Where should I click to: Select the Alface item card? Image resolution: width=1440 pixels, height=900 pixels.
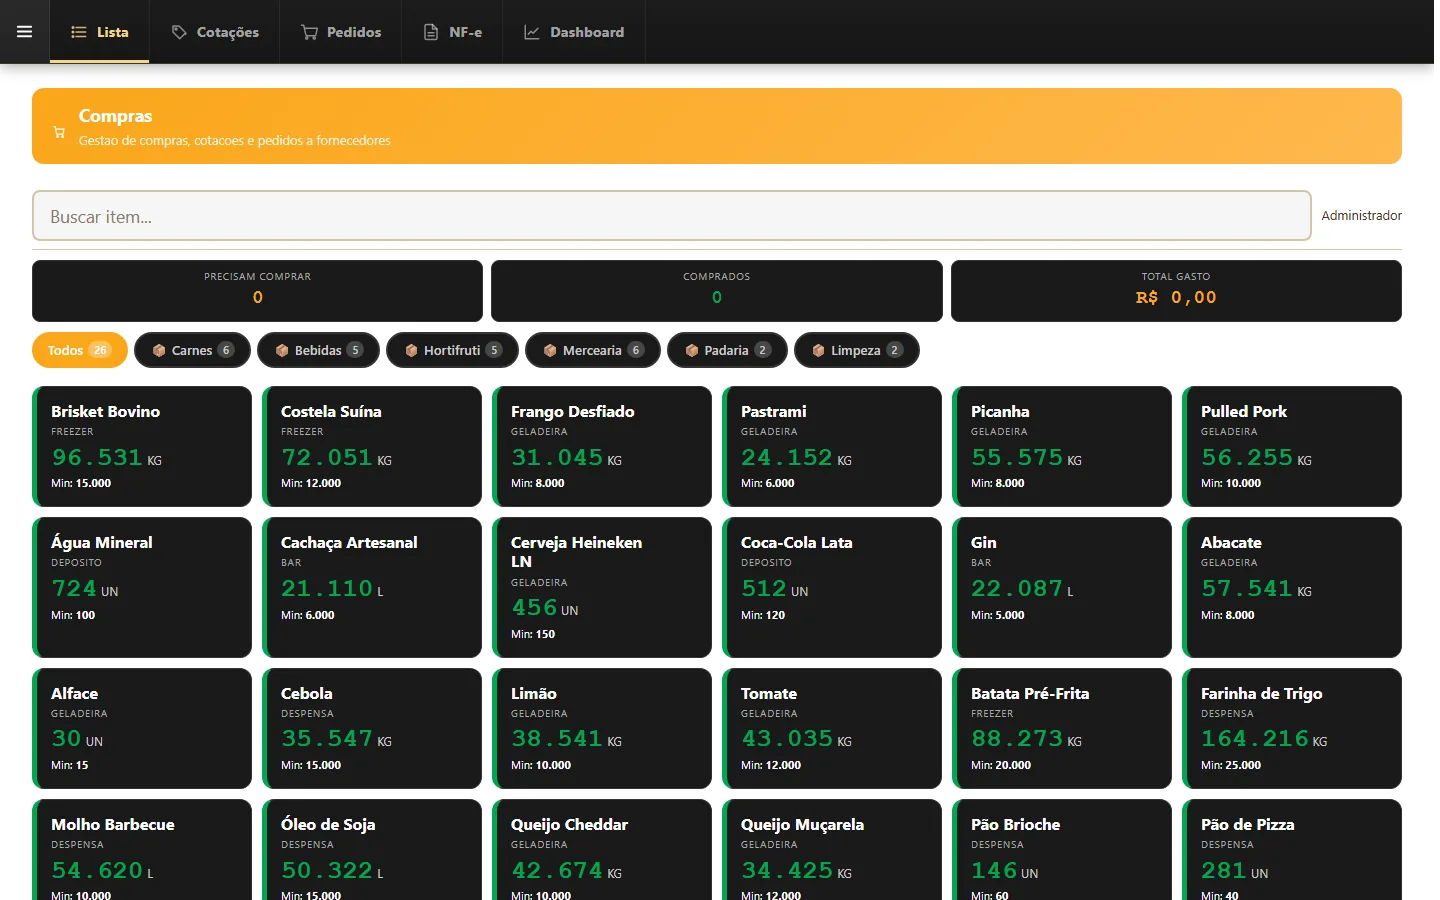point(142,728)
